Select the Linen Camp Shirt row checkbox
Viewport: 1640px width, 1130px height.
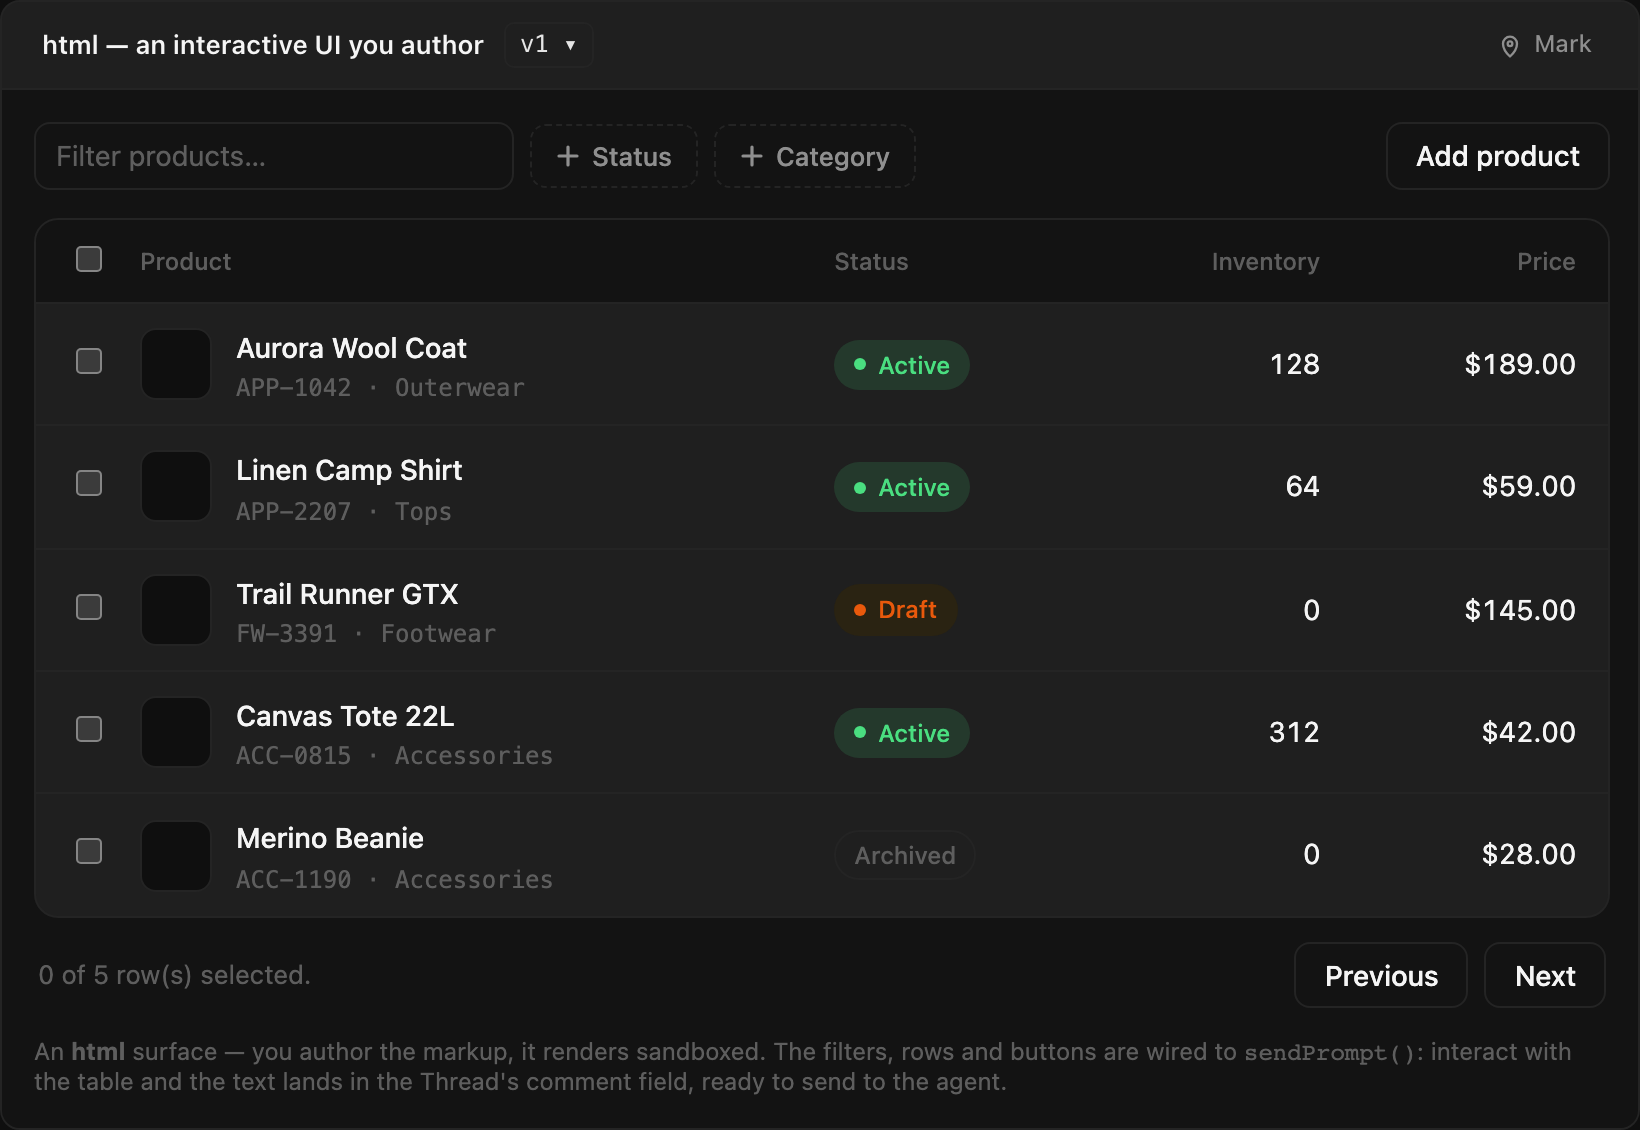click(89, 483)
